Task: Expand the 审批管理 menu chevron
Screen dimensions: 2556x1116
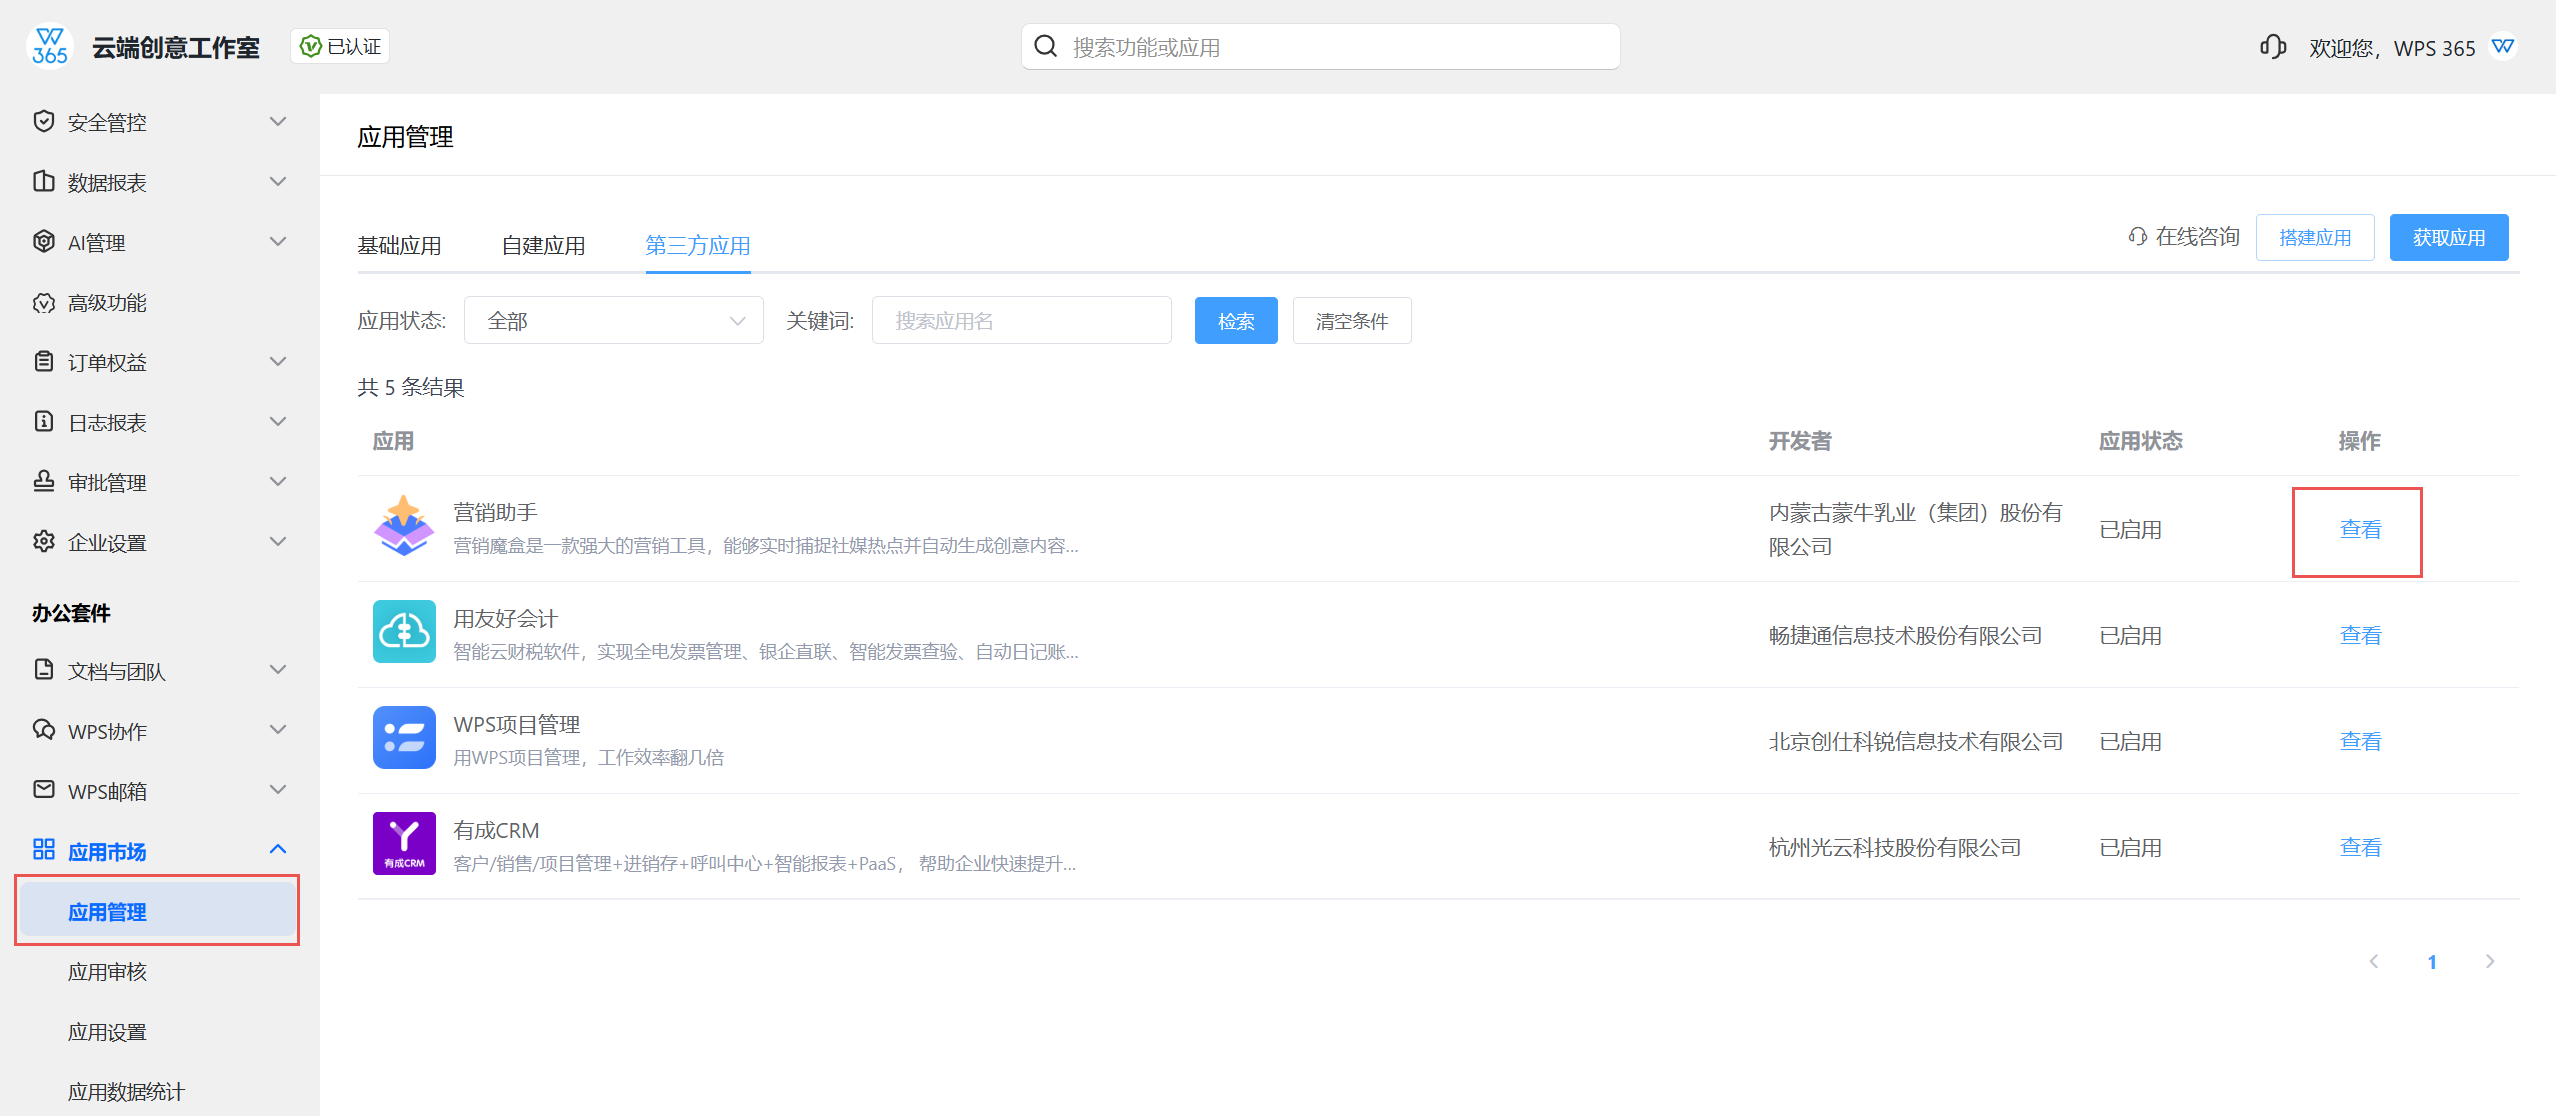Action: tap(278, 482)
